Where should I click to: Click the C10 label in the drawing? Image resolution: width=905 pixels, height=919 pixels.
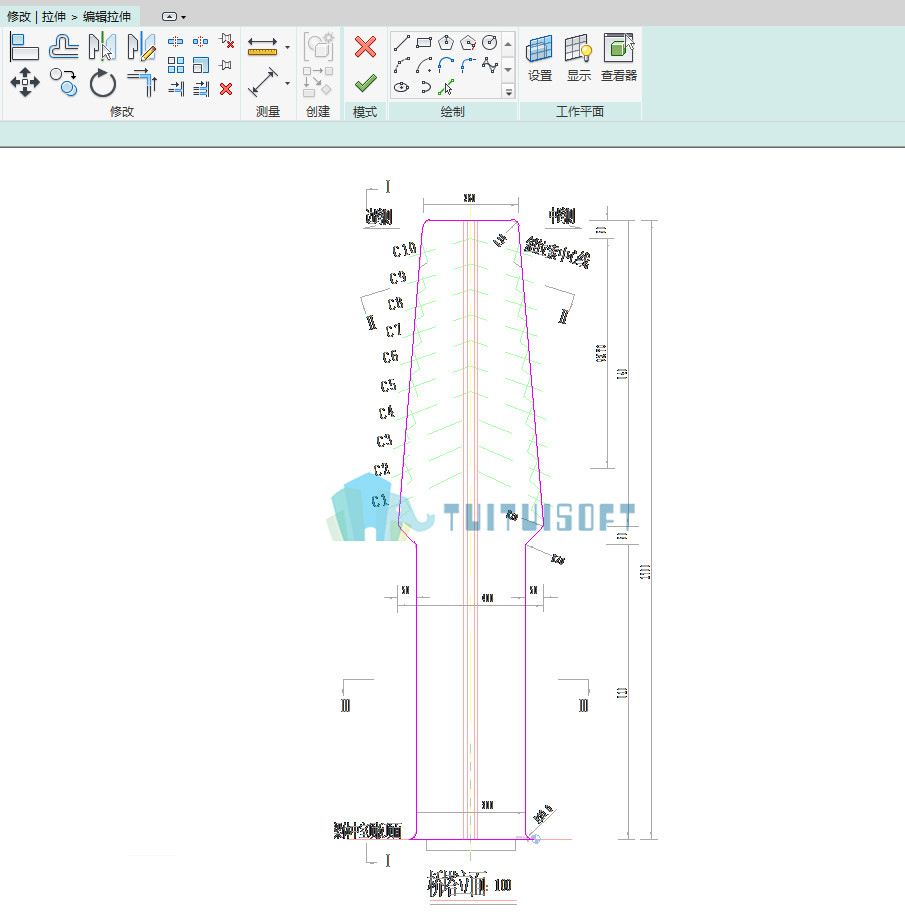404,250
